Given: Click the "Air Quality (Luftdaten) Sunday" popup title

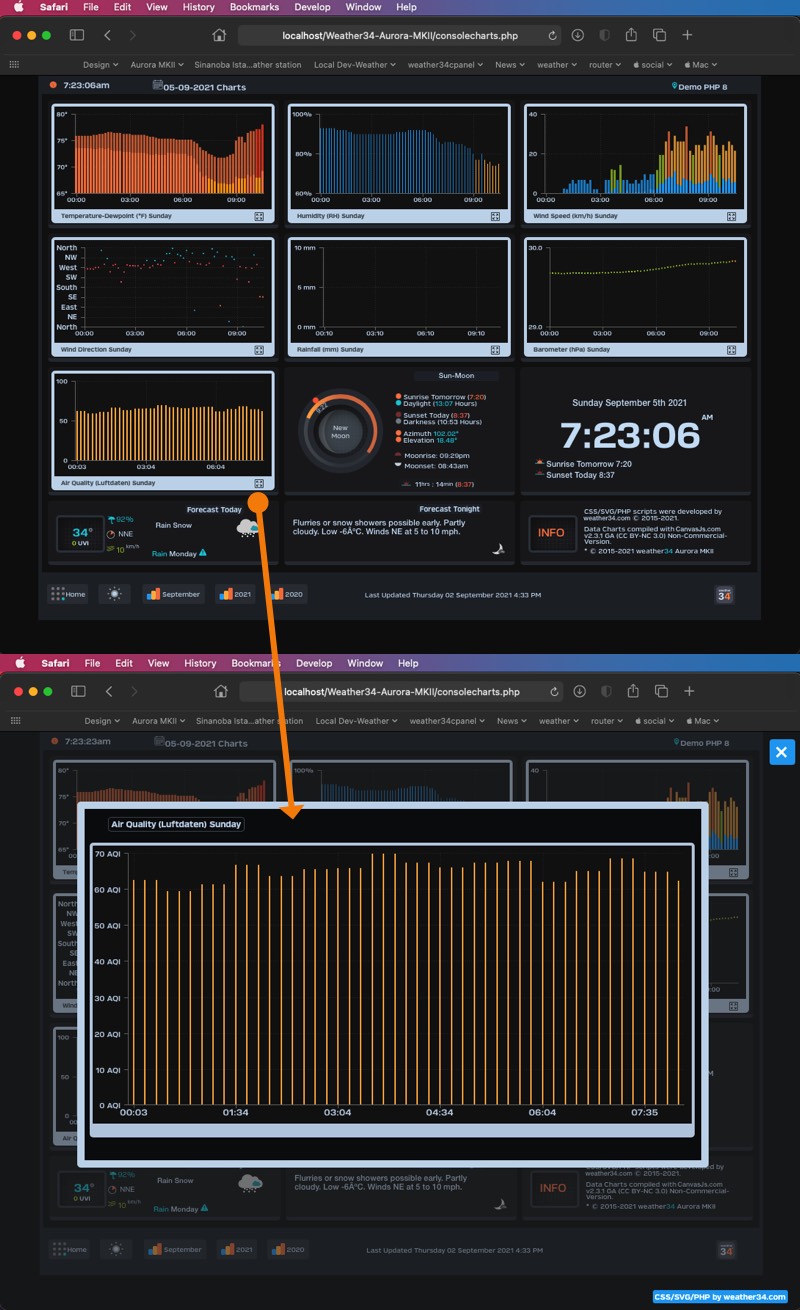Looking at the screenshot, I should click(x=176, y=825).
